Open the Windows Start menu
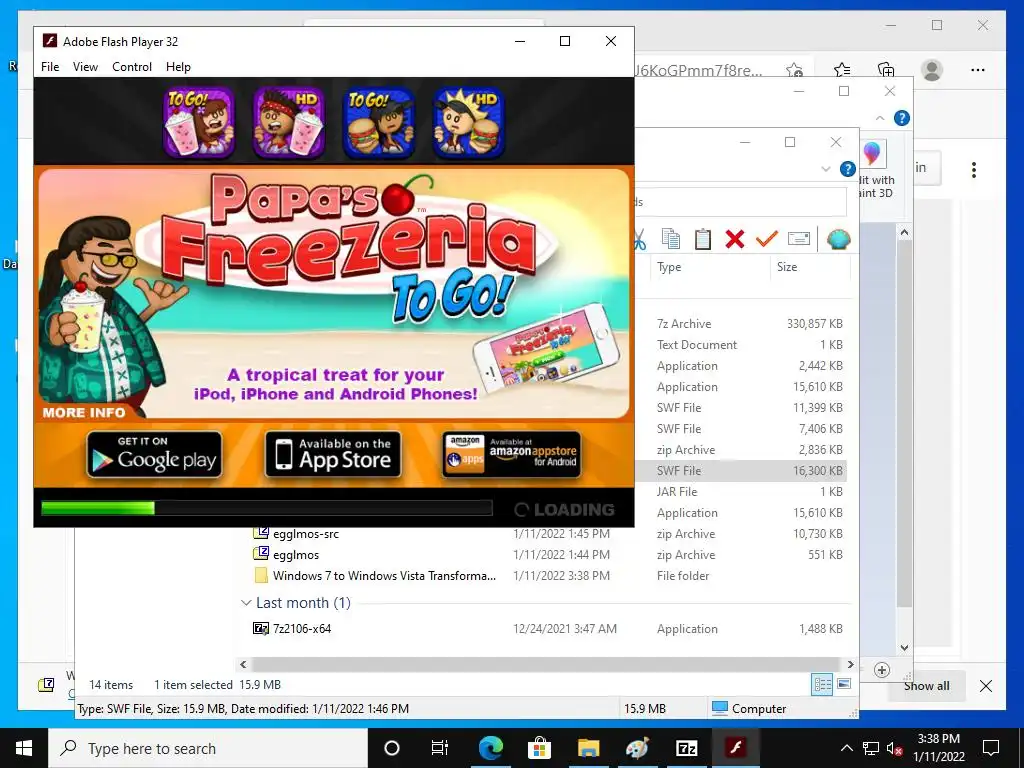Screen dimensions: 1024x768 pyautogui.click(x=24, y=748)
